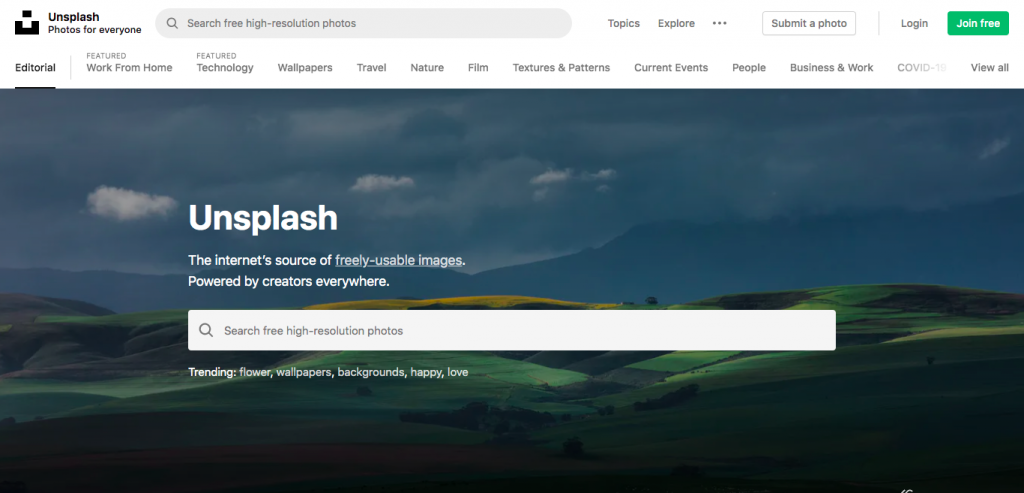This screenshot has width=1024, height=493.
Task: Open the Nature topic
Action: [427, 67]
